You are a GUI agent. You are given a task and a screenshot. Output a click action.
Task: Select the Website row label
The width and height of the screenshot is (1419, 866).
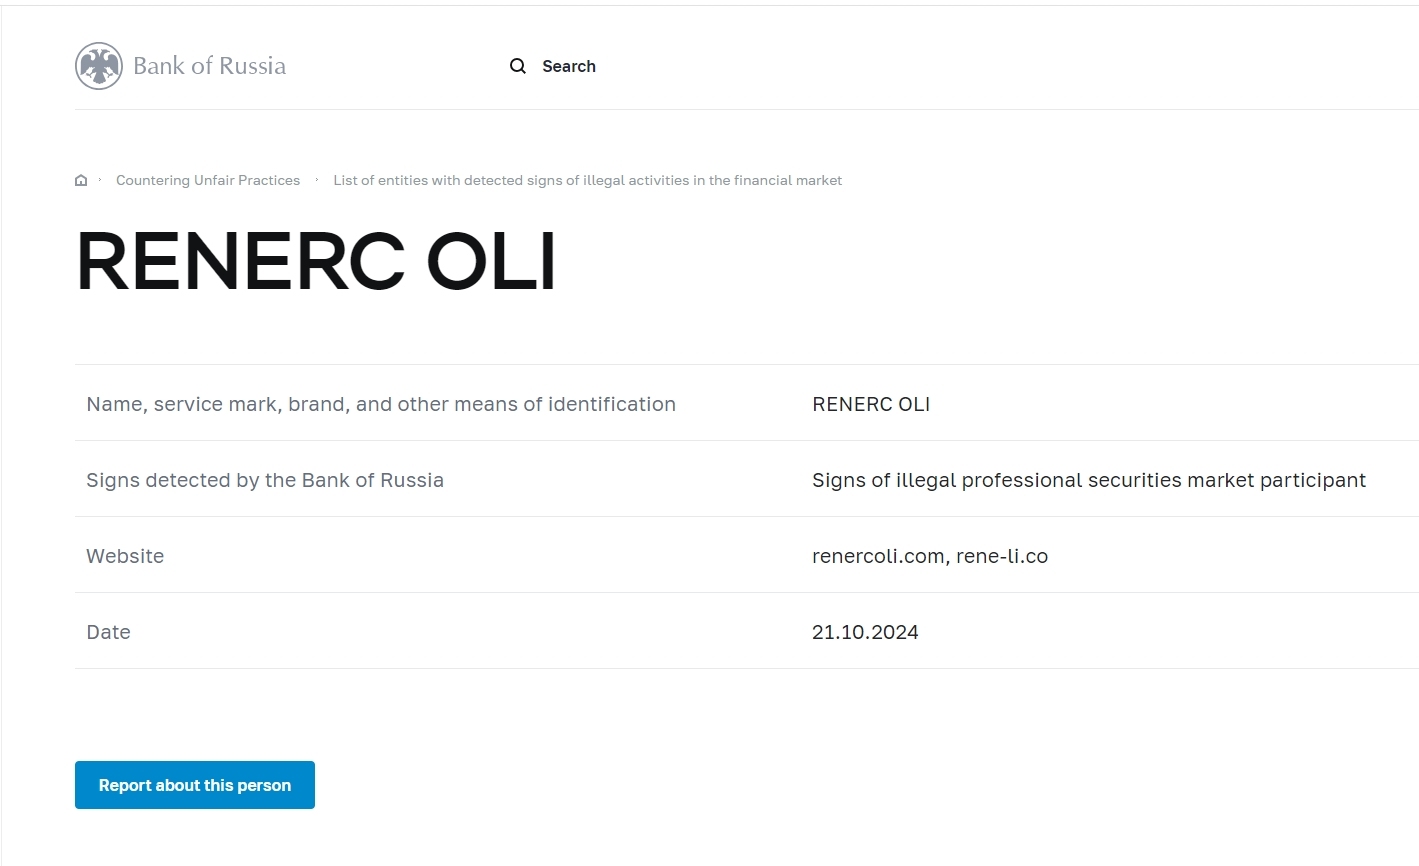[x=125, y=556]
